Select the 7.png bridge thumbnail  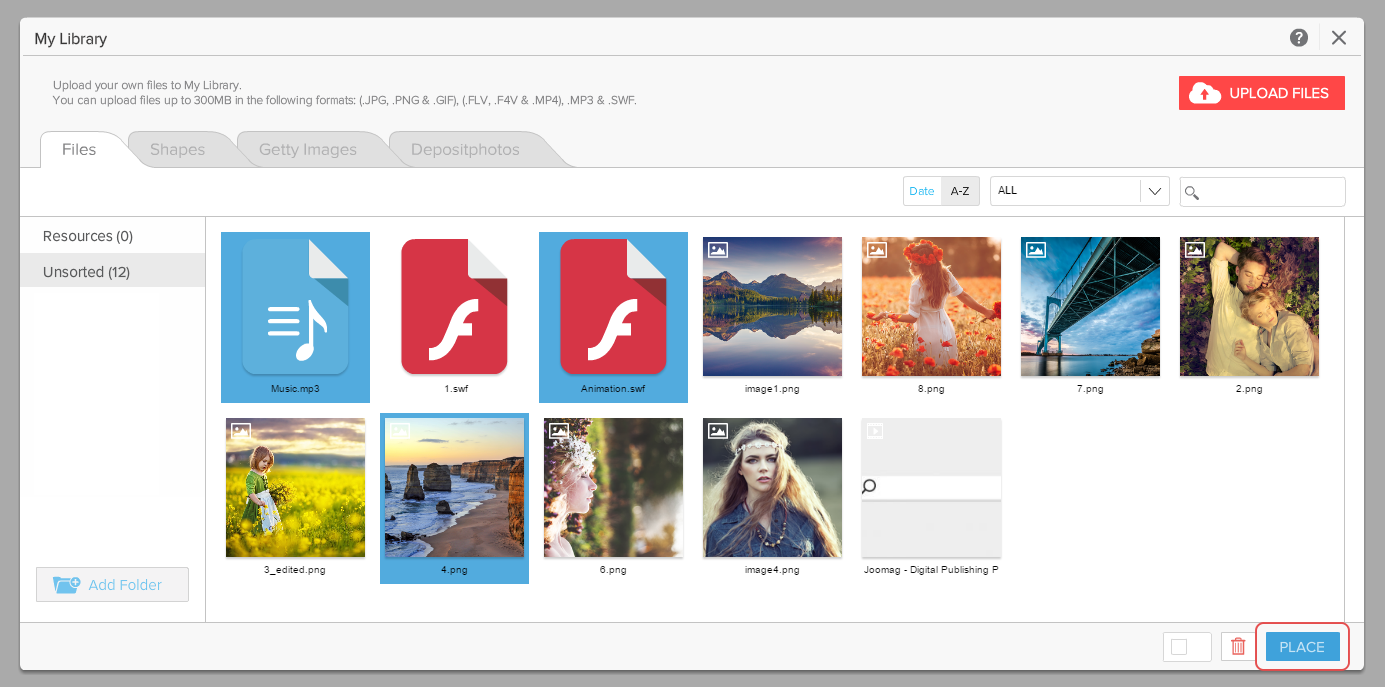coord(1090,307)
